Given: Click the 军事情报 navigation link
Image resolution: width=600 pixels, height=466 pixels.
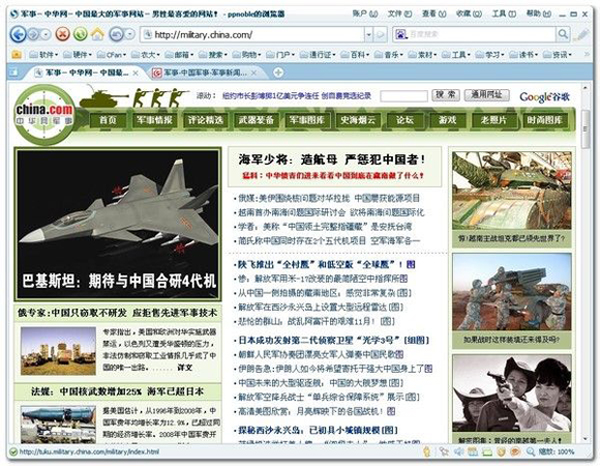Looking at the screenshot, I should 155,120.
